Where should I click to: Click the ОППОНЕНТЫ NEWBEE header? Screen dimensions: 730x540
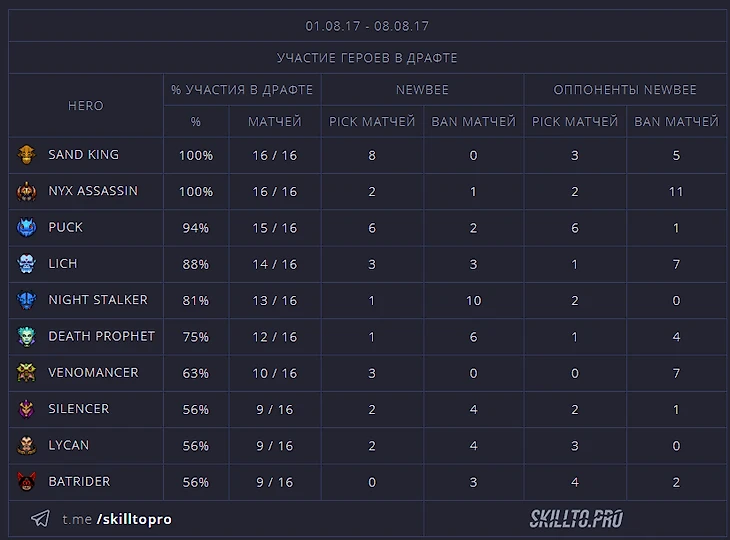[625, 90]
